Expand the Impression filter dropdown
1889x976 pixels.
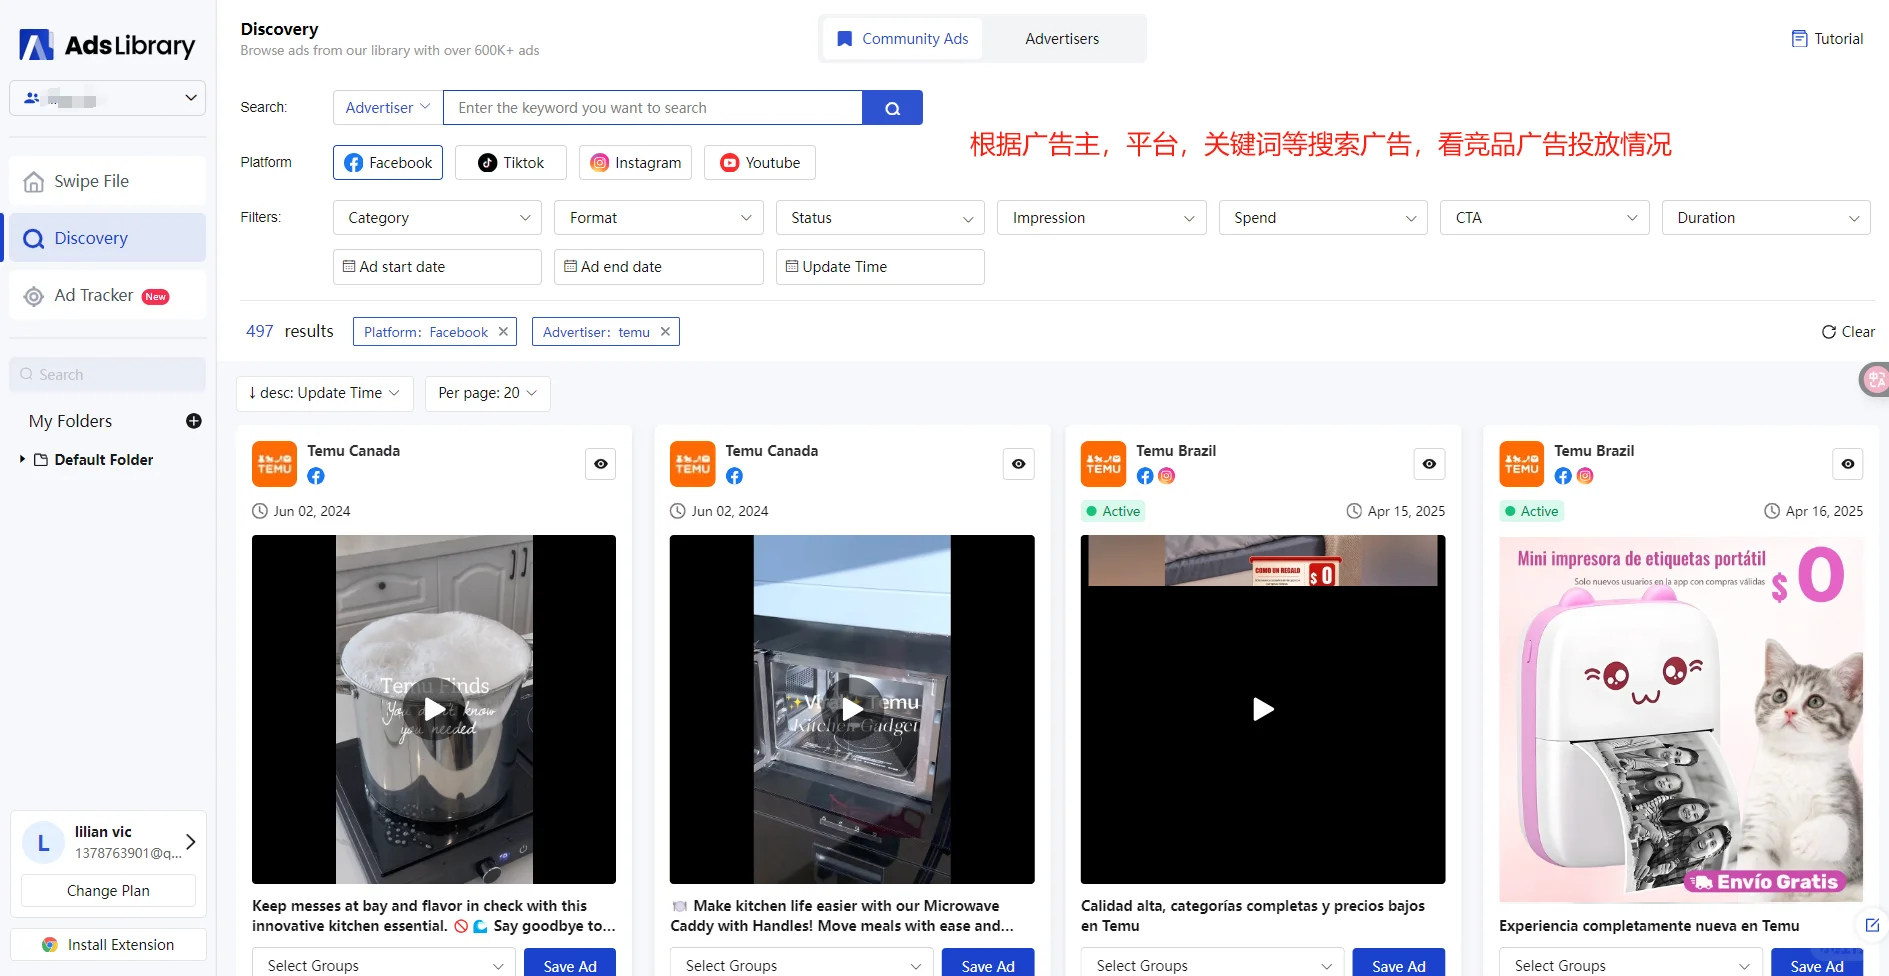[1102, 218]
